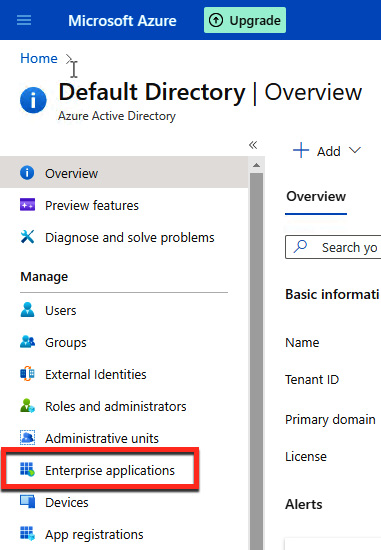381x550 pixels.
Task: Click the Upgrade button
Action: click(245, 20)
